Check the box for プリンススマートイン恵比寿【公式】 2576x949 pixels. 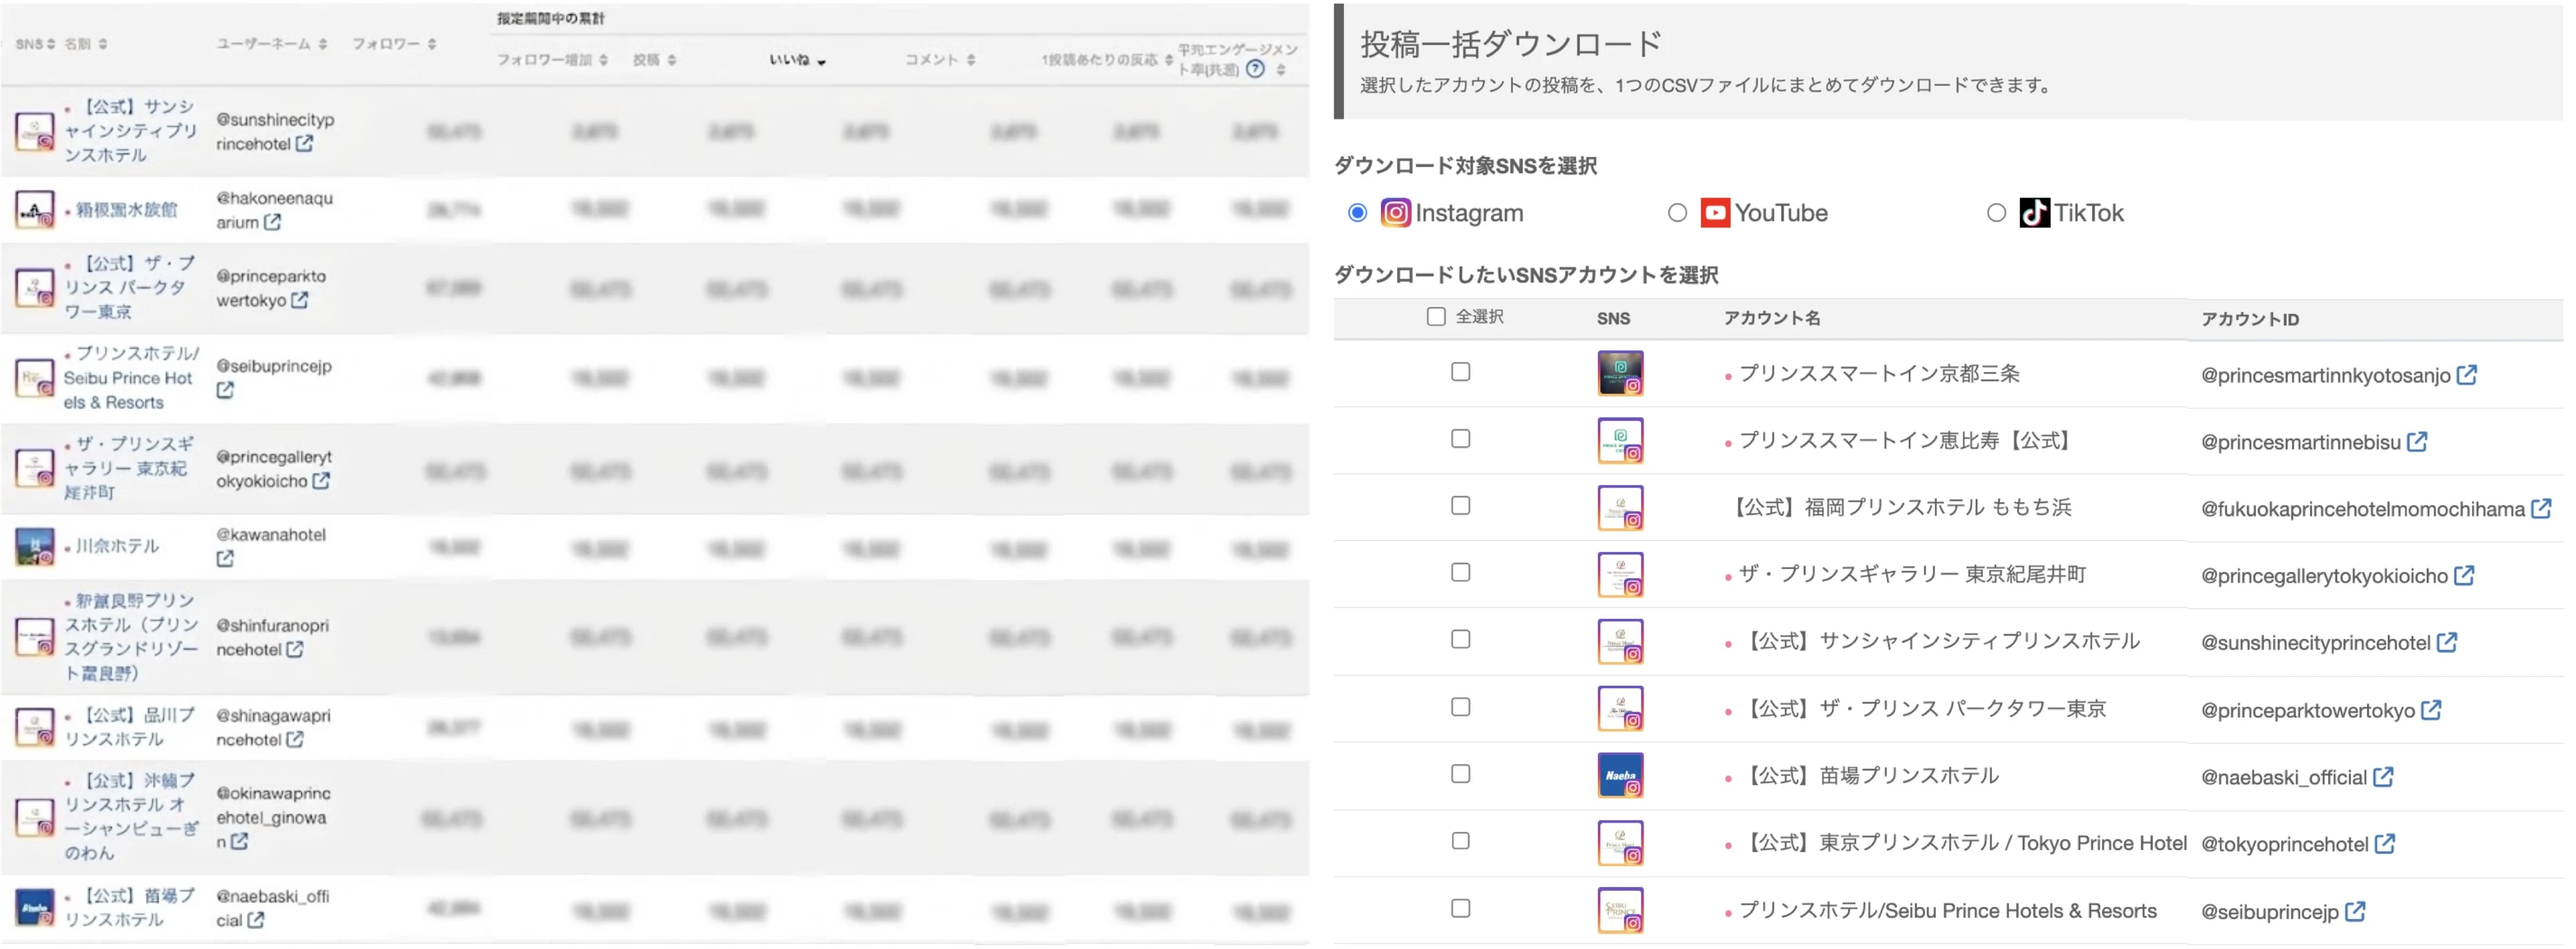pos(1461,439)
